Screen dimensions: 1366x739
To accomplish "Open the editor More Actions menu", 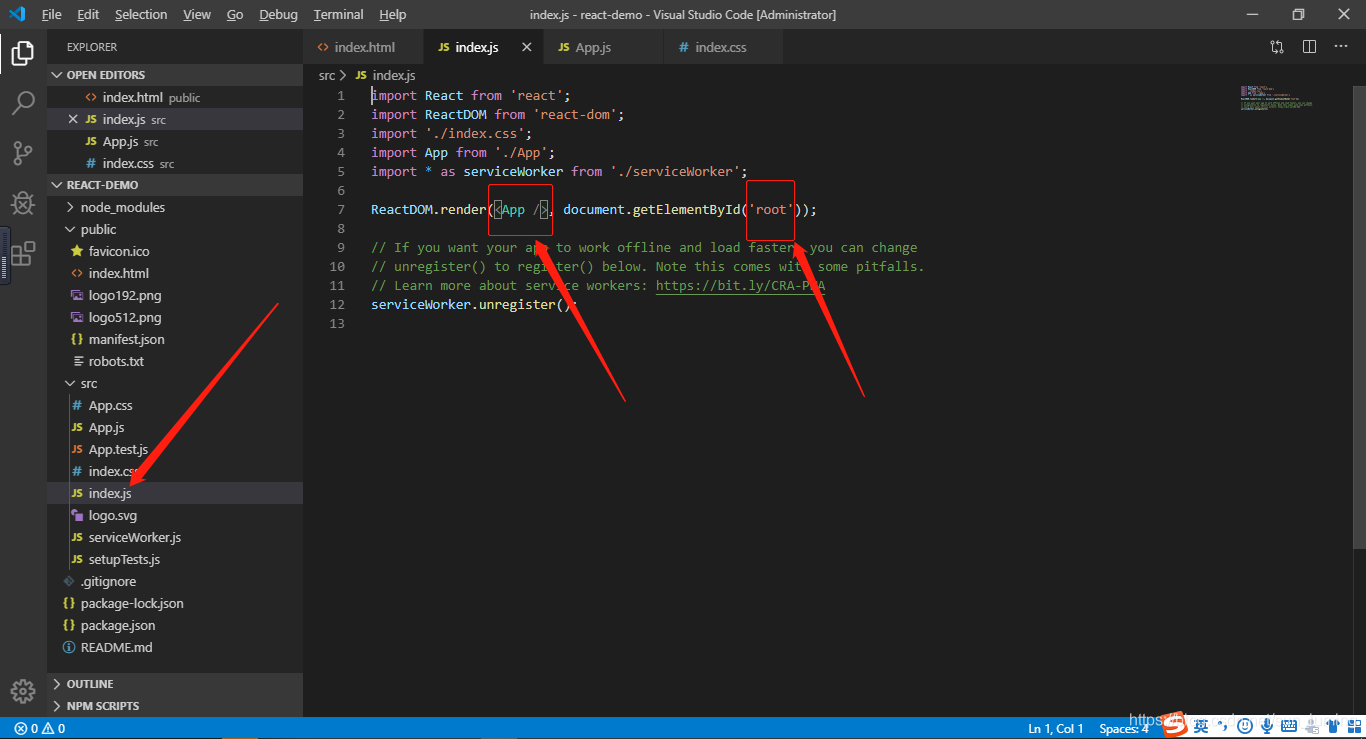I will tap(1341, 47).
